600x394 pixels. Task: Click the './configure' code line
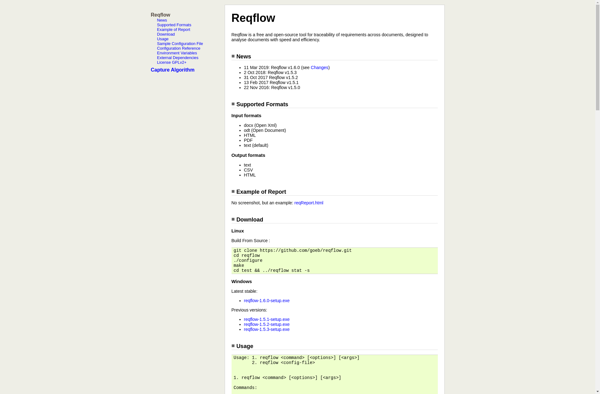(x=248, y=260)
